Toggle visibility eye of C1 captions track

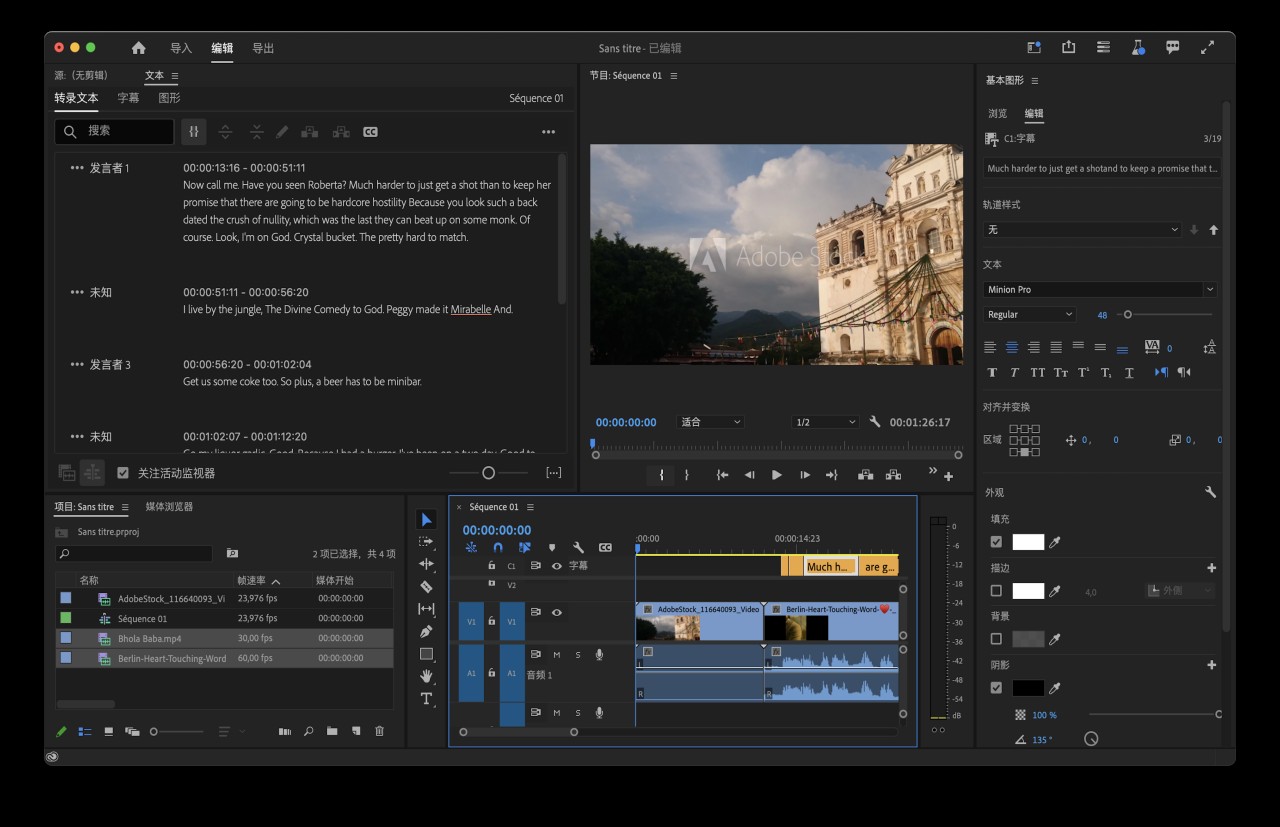click(557, 566)
